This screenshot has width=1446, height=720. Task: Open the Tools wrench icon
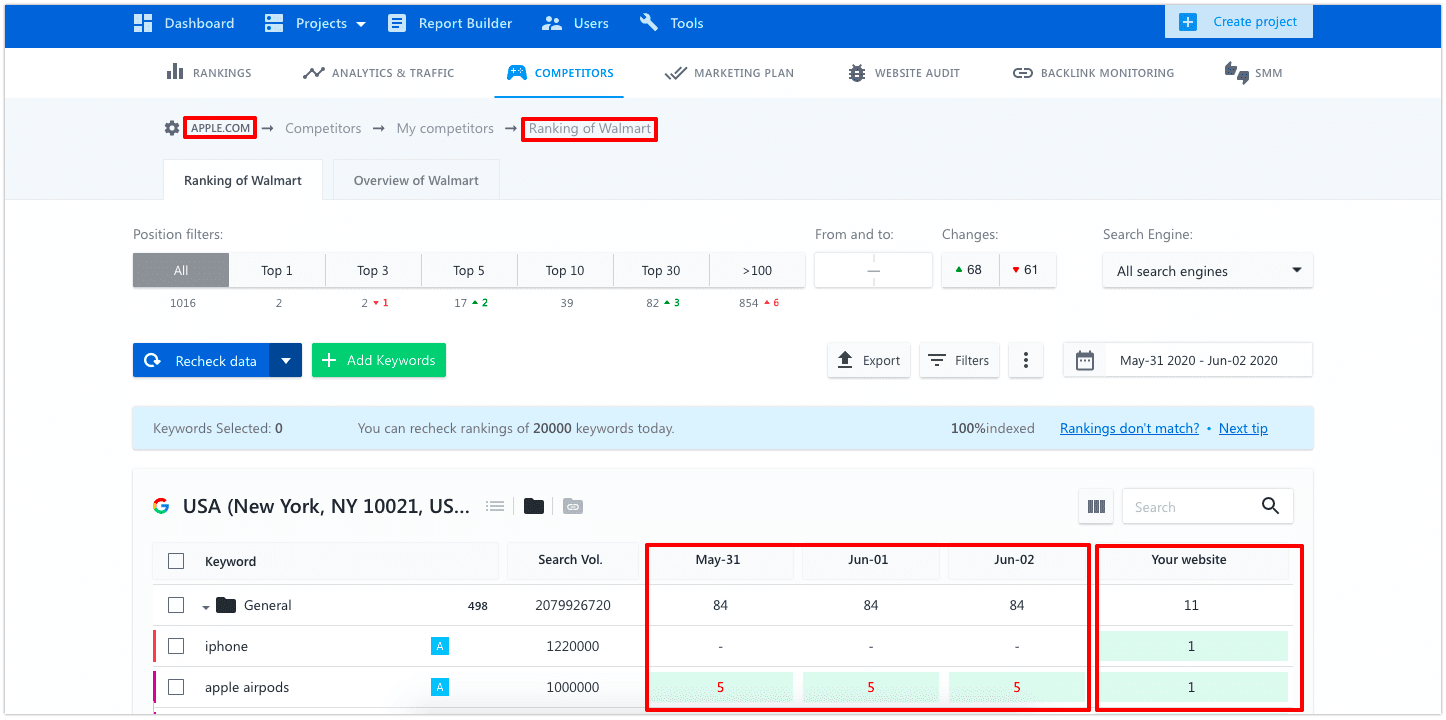tap(649, 23)
